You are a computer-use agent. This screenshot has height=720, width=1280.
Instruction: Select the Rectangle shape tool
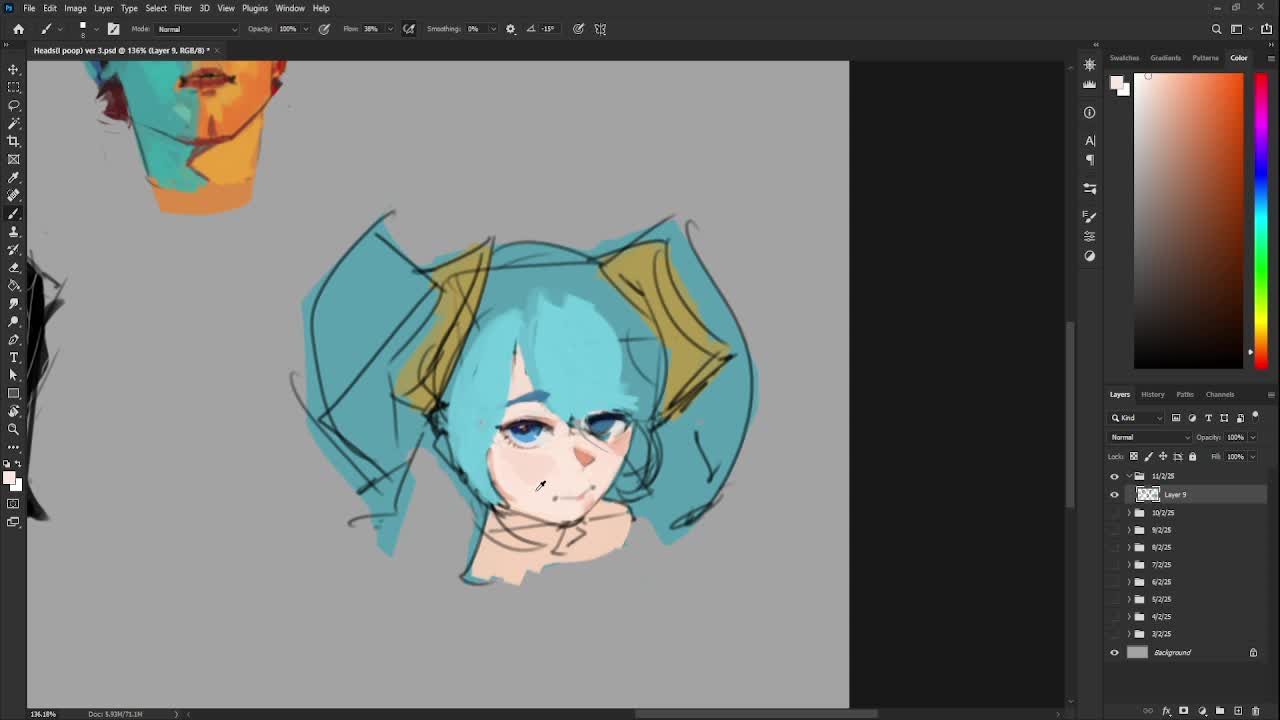pyautogui.click(x=14, y=393)
